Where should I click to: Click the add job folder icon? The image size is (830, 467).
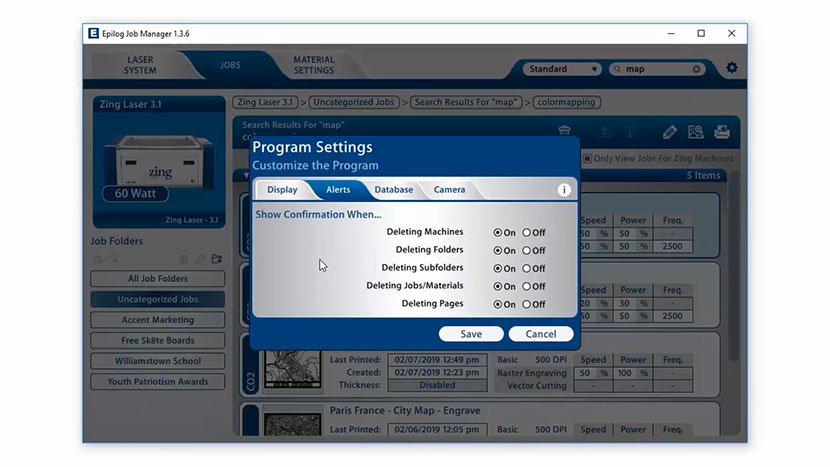(217, 259)
